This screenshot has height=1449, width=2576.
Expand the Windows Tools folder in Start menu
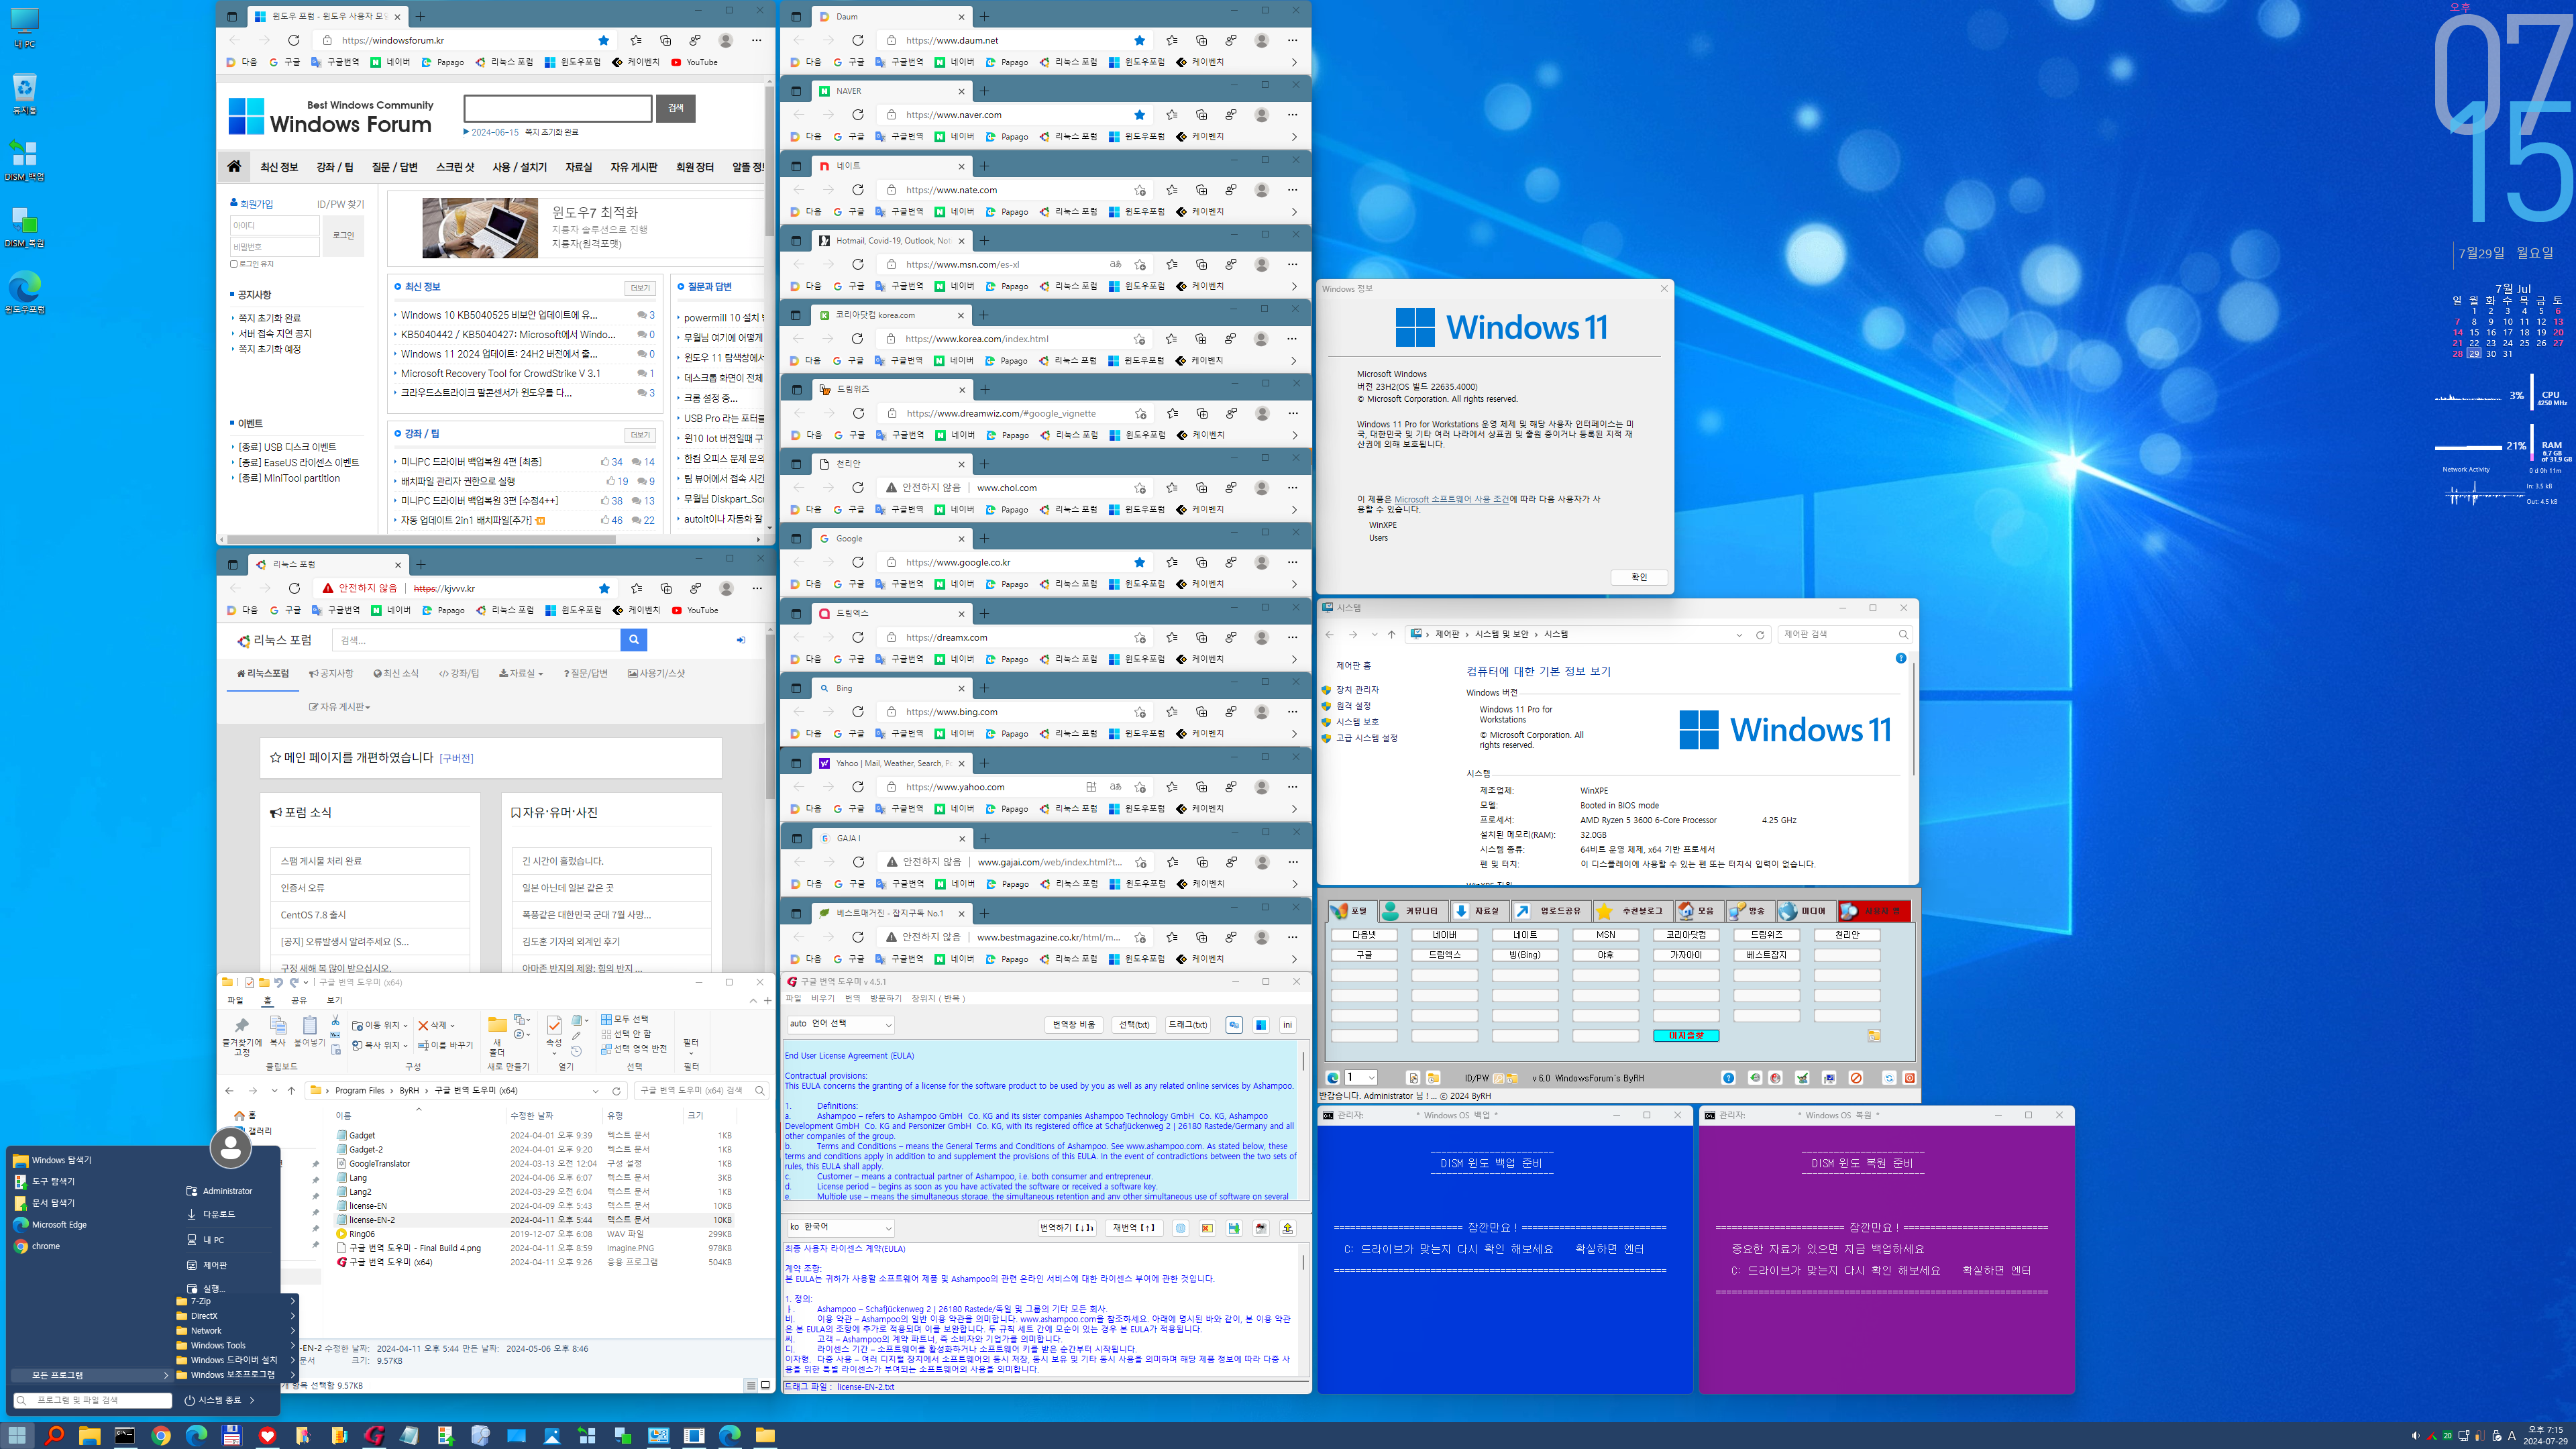click(236, 1345)
